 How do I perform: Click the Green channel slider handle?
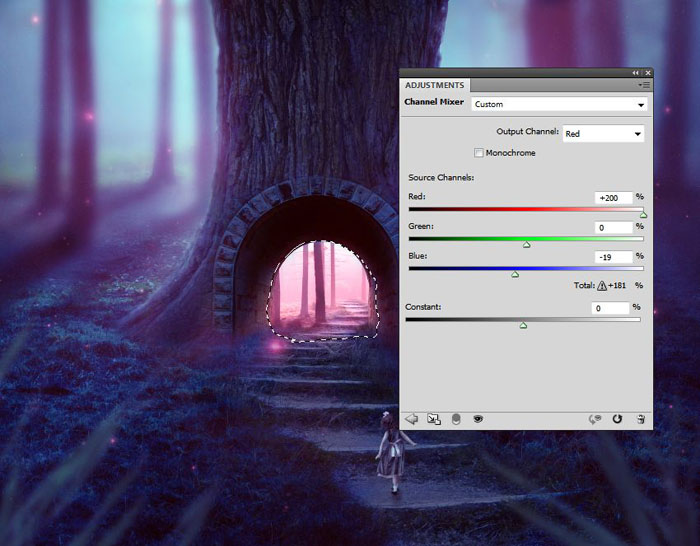527,244
